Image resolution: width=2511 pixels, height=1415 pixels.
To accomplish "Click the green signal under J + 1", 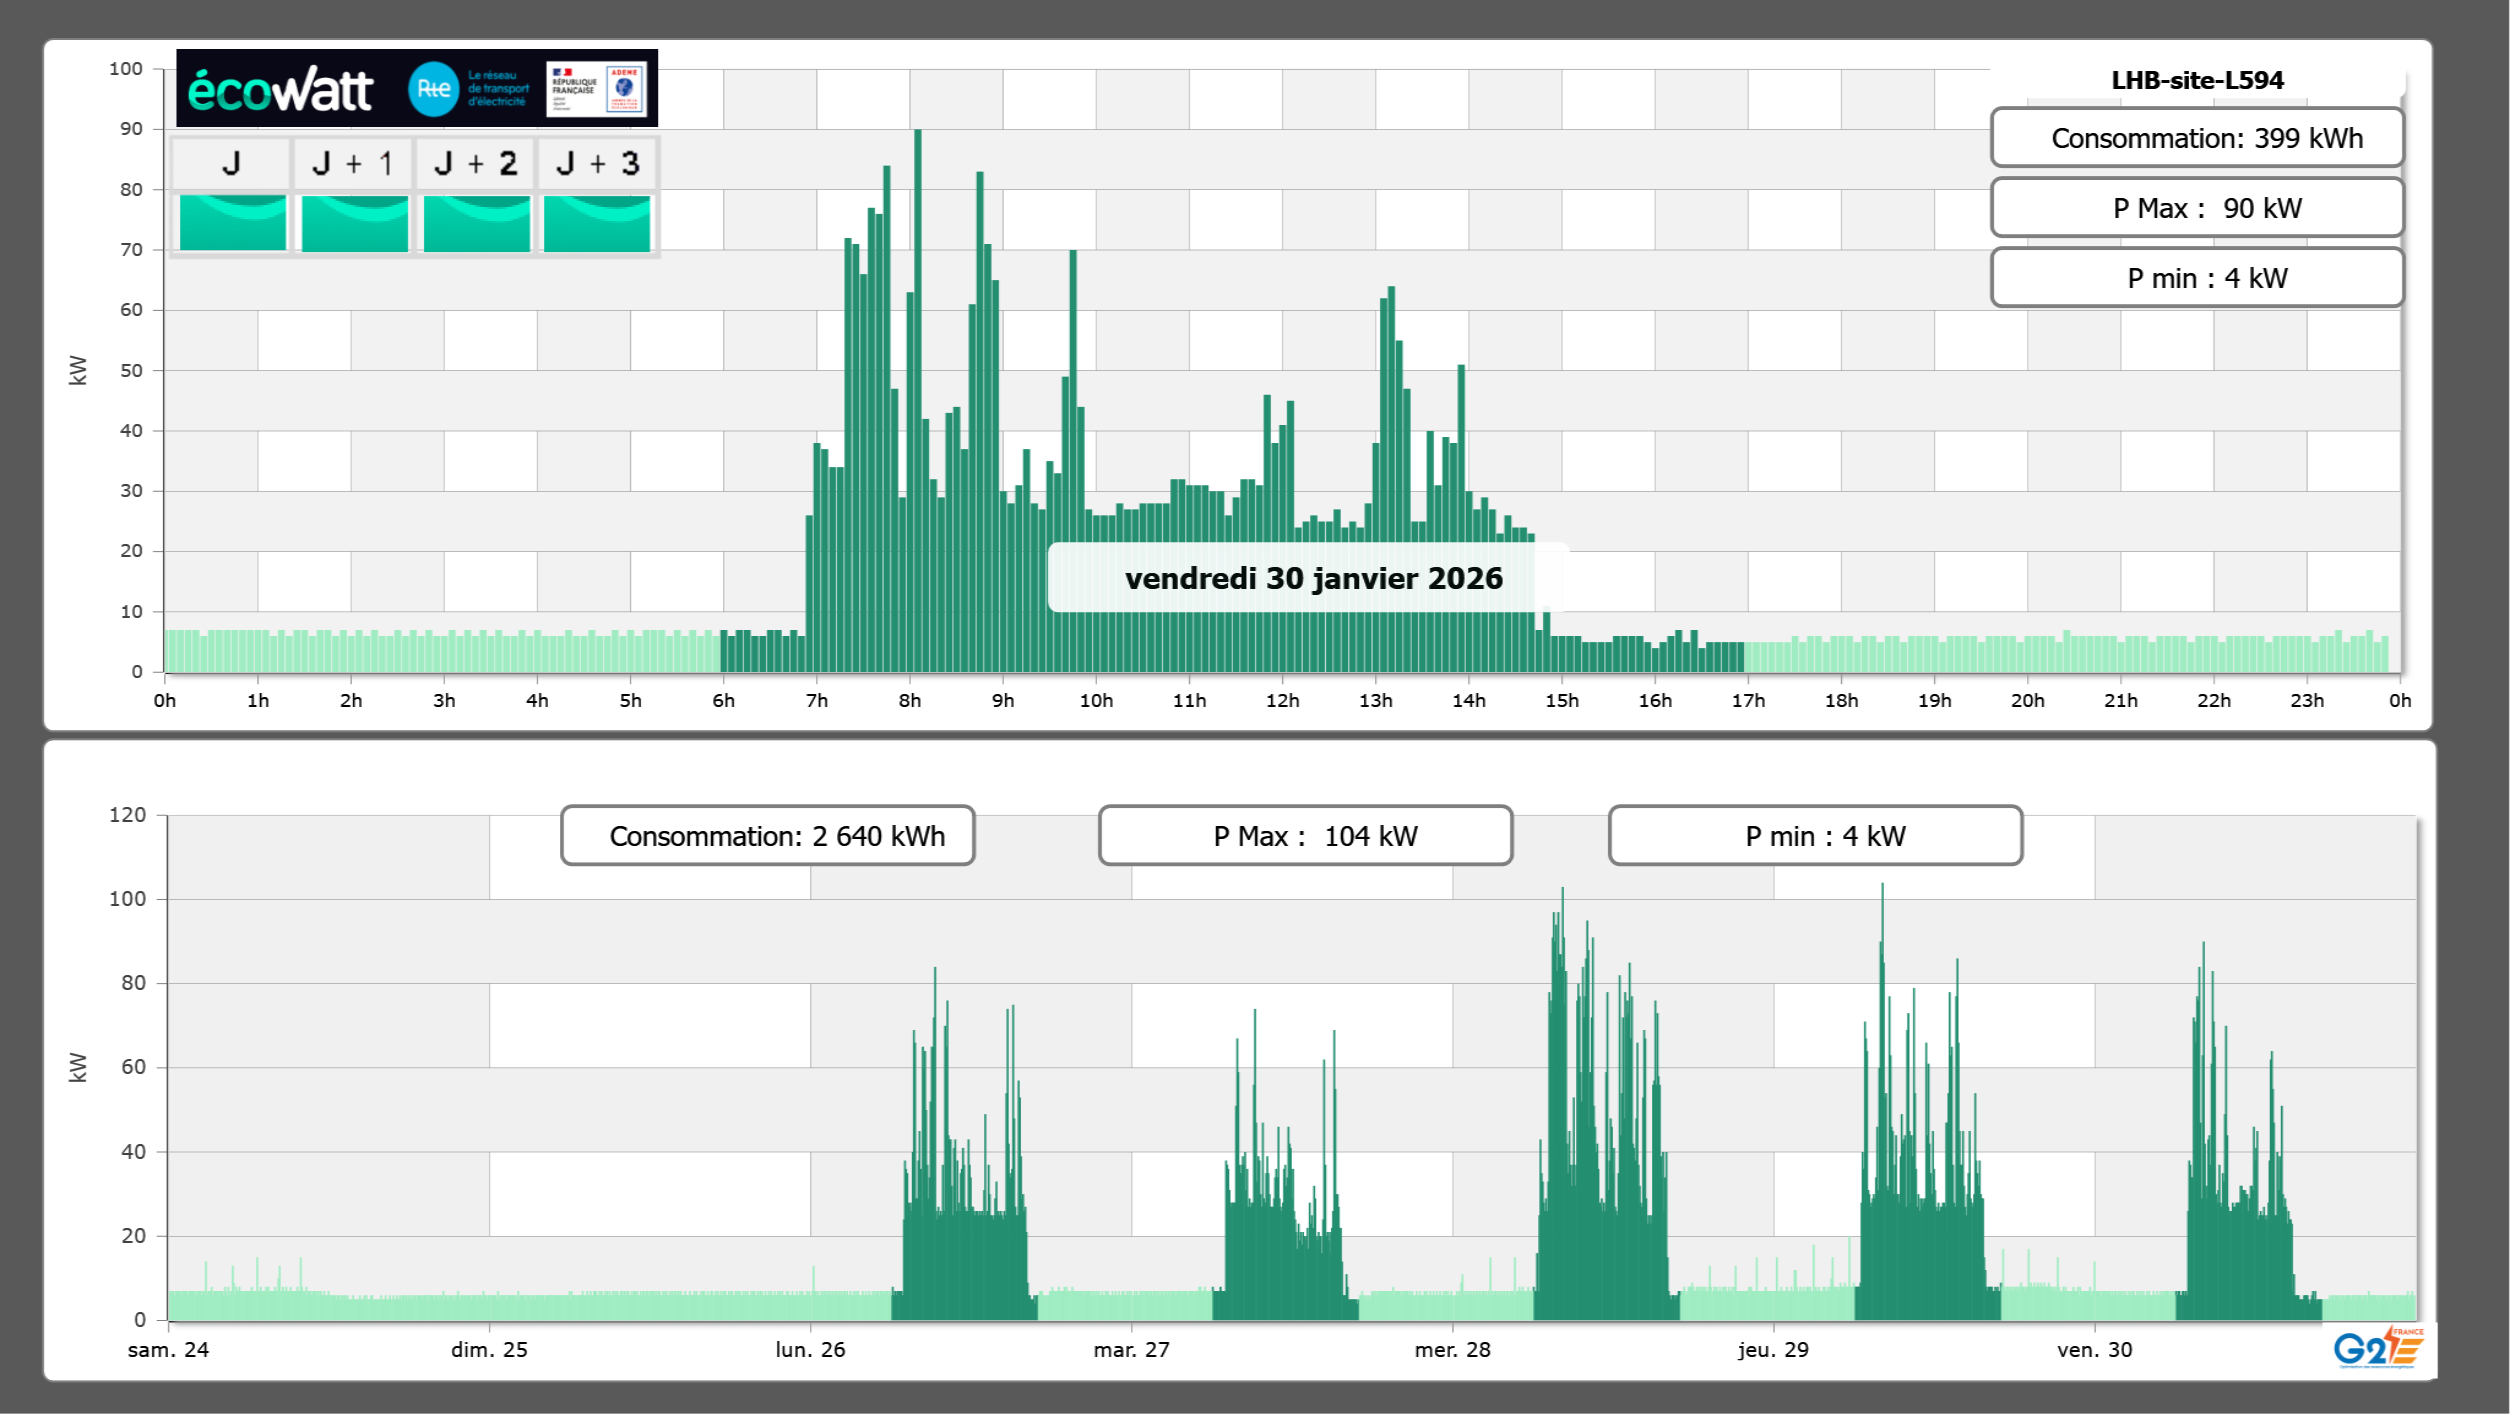I will point(354,222).
